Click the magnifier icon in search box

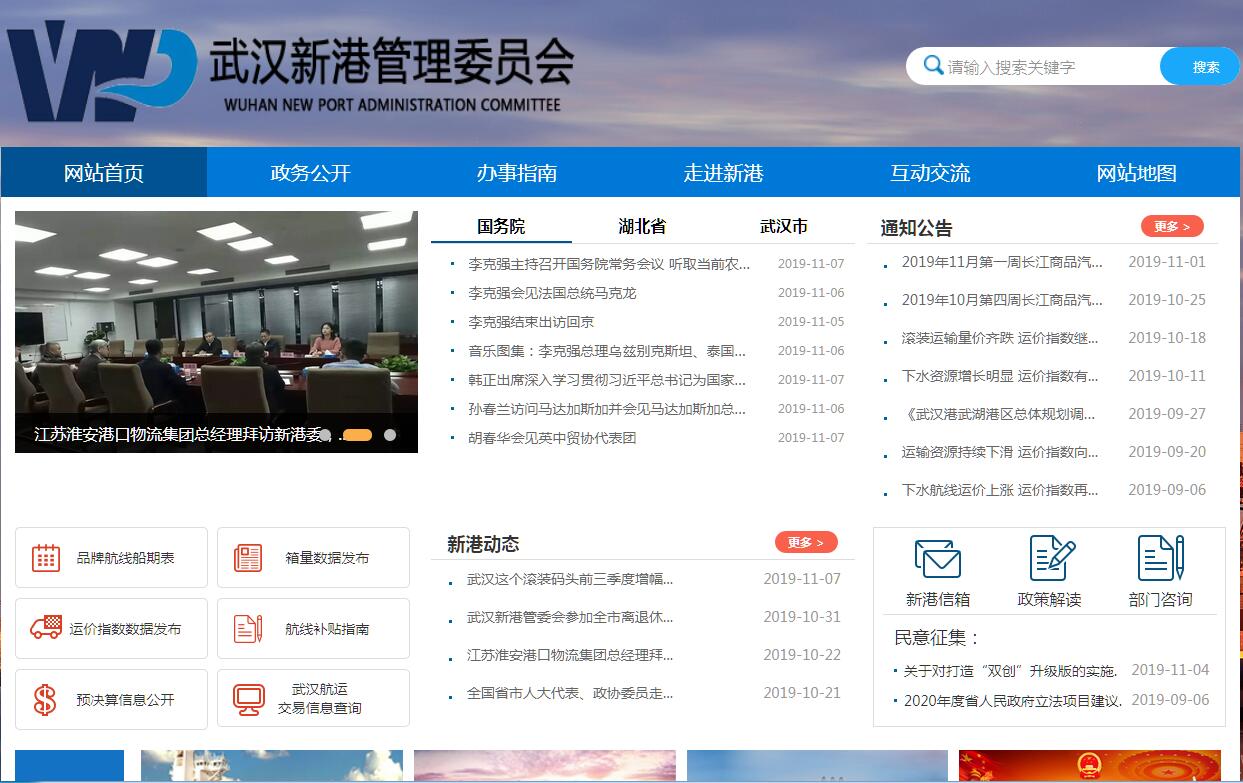pos(933,66)
